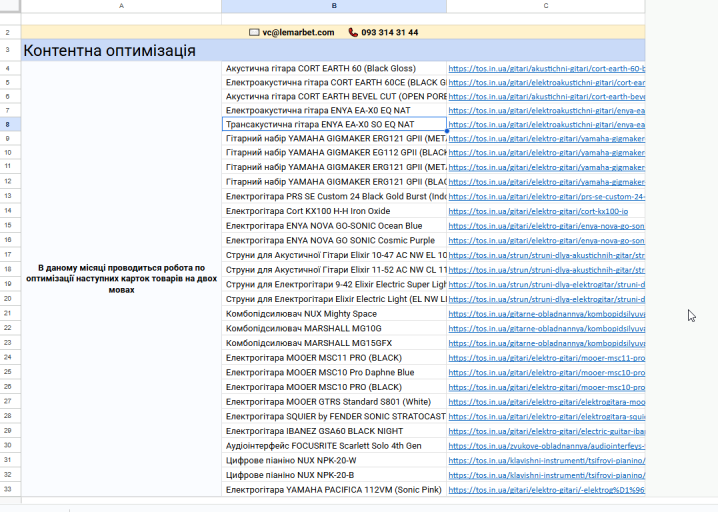Screen dimensions: 718x512
Task: Open the cort-earth-60 akustichni-gitari link in row 4
Action: click(x=547, y=69)
